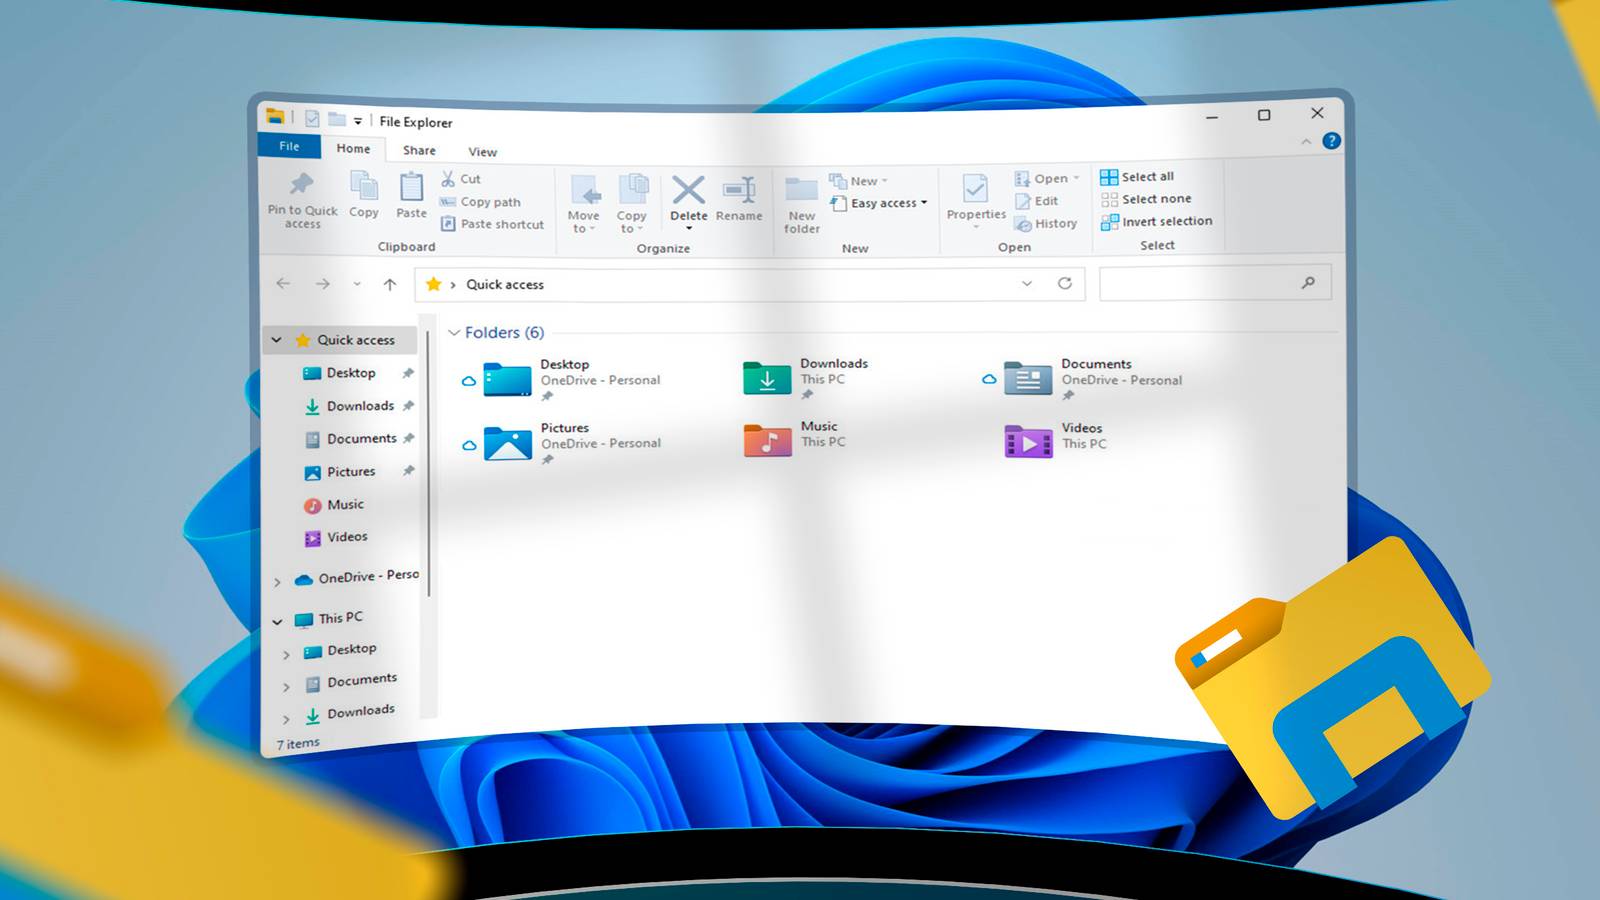Click the History icon in the Open group
Image resolution: width=1600 pixels, height=900 pixels.
click(x=1046, y=224)
